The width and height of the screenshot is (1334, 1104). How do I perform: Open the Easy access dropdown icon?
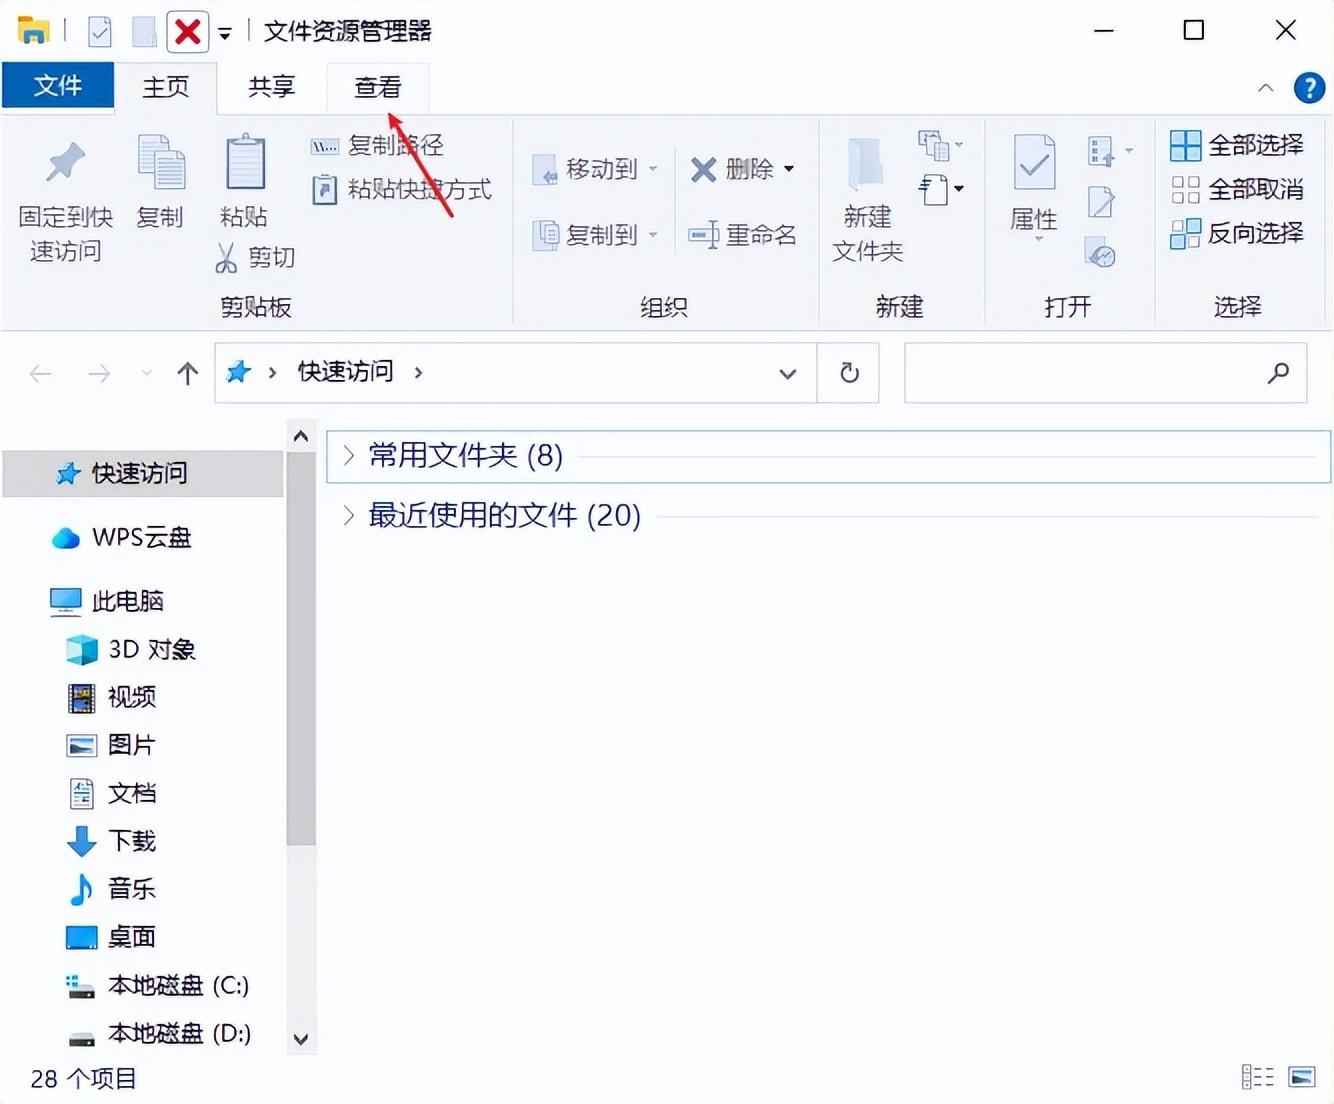(940, 189)
